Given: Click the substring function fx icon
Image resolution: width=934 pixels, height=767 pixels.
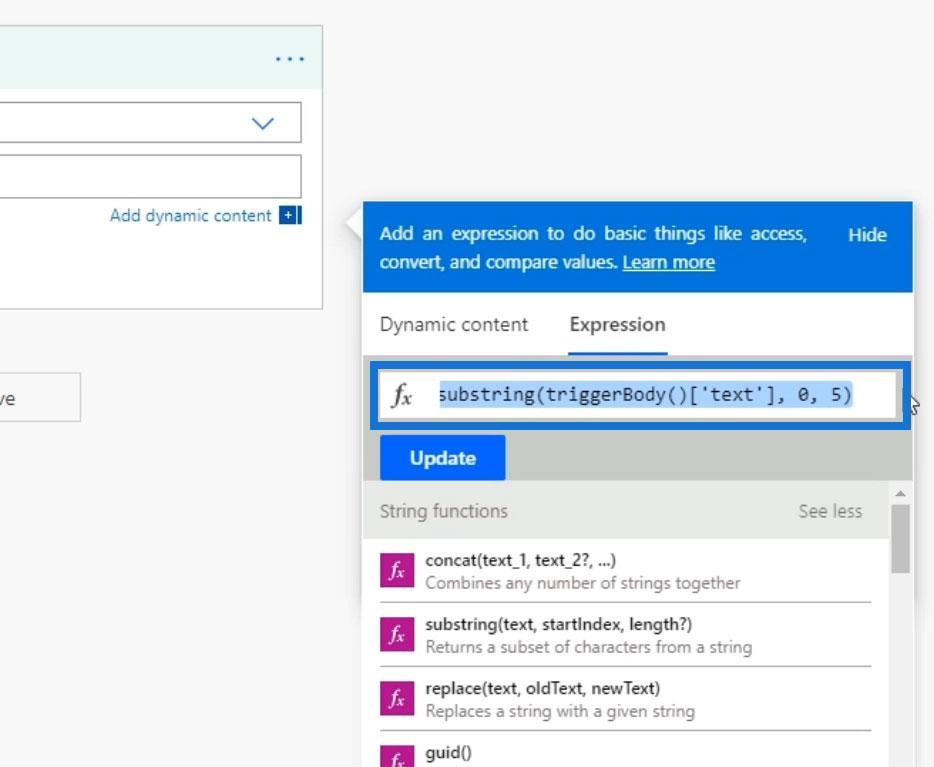Looking at the screenshot, I should 397,634.
